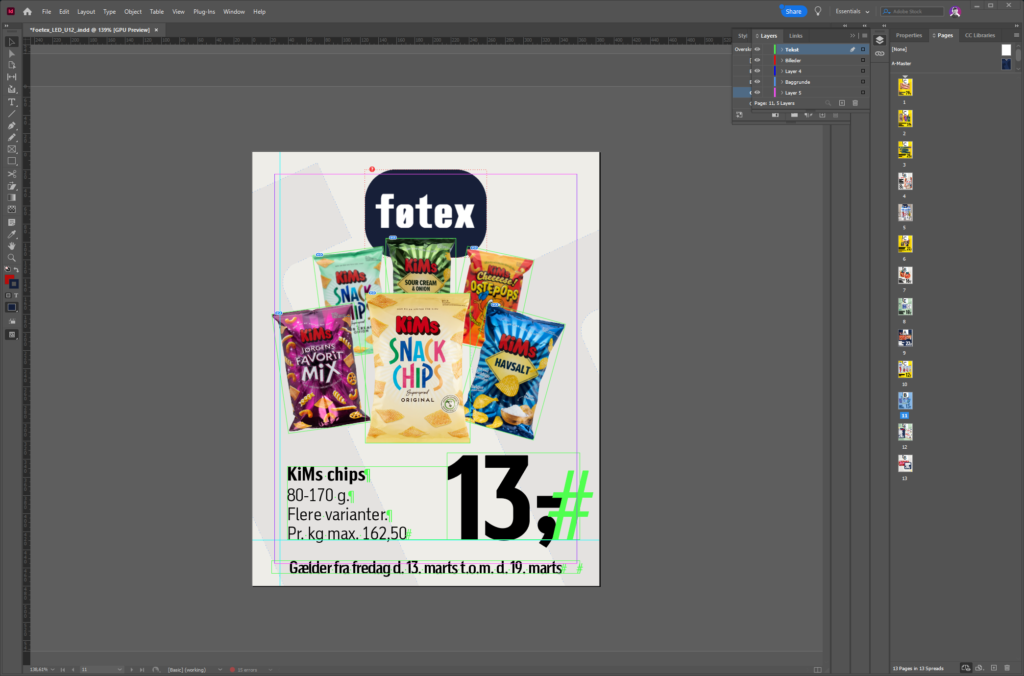Click the red Fill color swatch
1024x676 pixels.
click(x=9, y=280)
